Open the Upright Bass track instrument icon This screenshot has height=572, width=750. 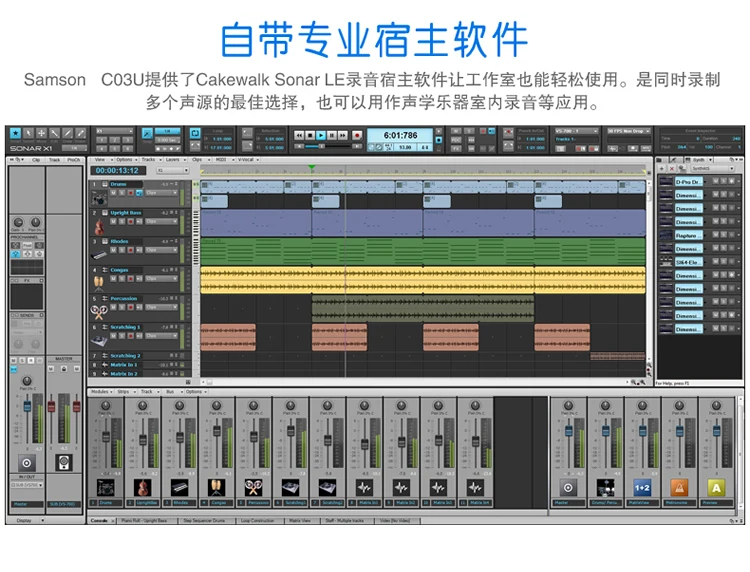click(x=99, y=226)
